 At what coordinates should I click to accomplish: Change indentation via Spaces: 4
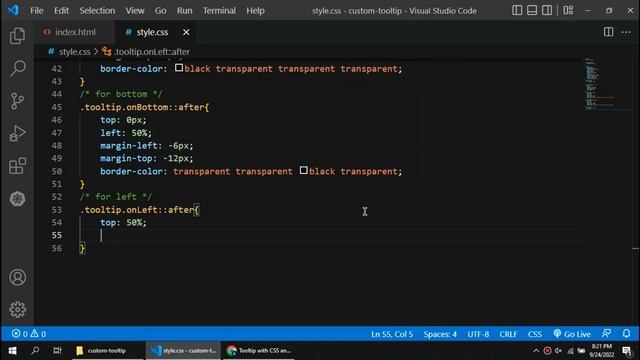[x=440, y=334]
